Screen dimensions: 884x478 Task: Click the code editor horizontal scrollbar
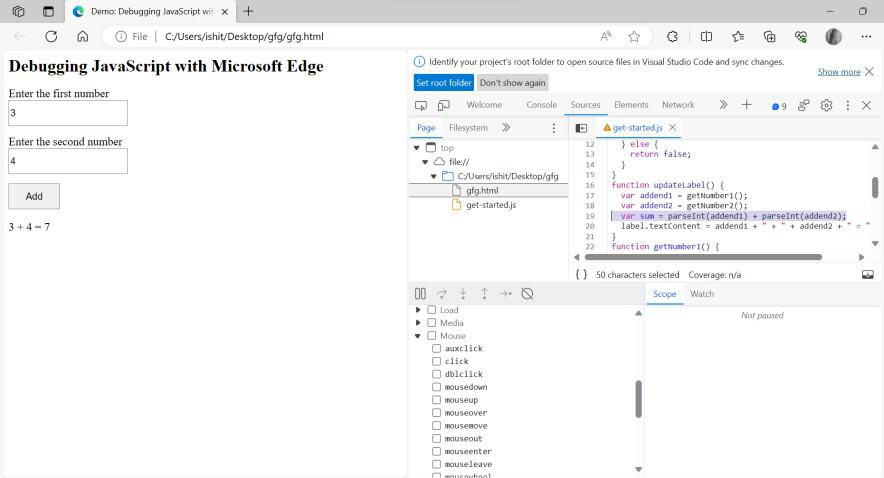coord(703,257)
